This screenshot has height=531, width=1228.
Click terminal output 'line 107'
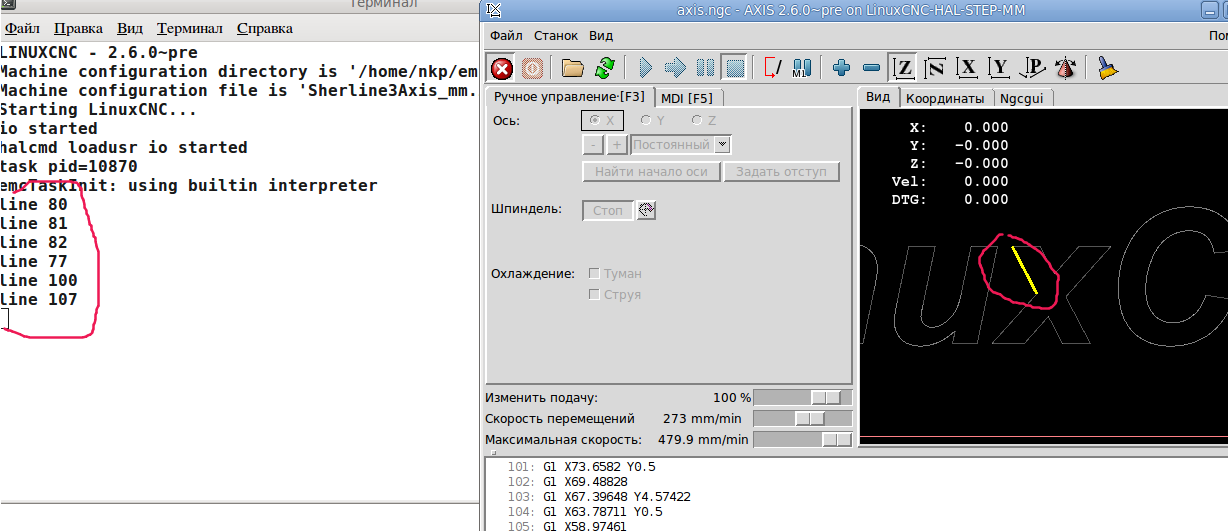click(x=39, y=299)
